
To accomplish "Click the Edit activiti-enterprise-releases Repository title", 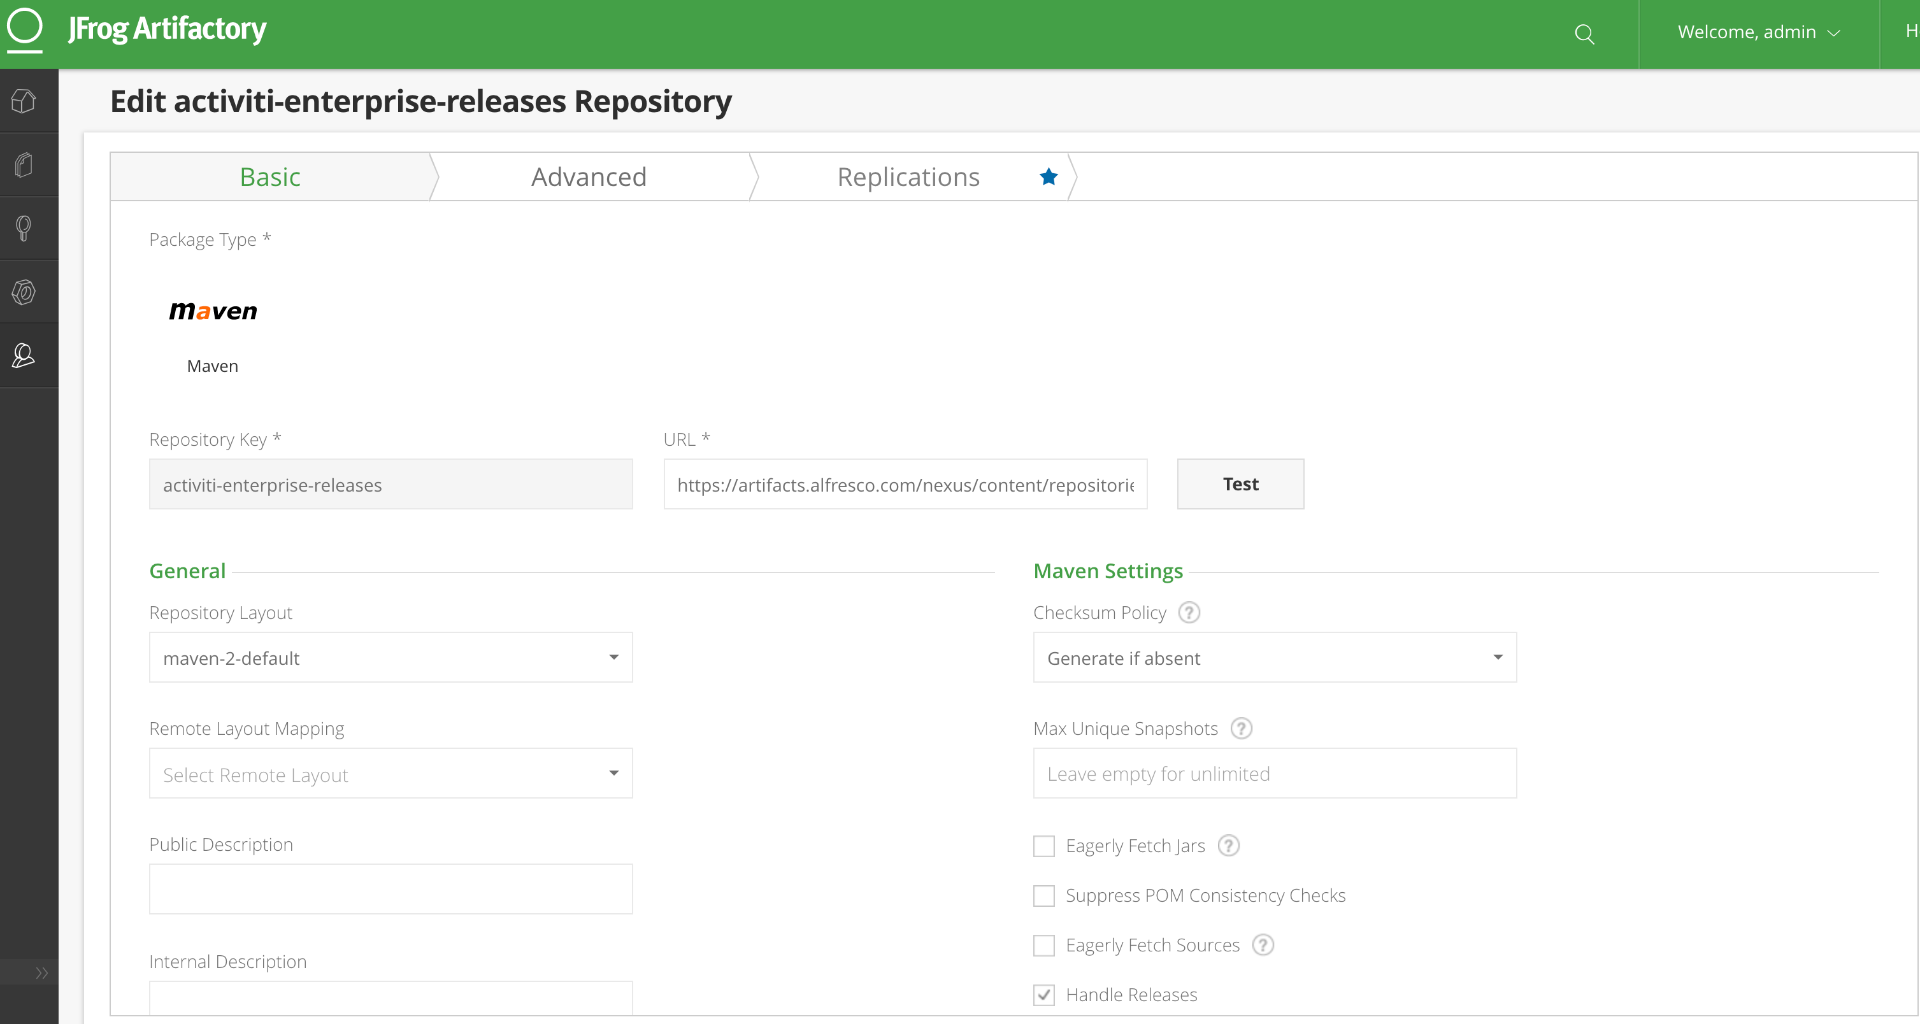I will [x=421, y=101].
